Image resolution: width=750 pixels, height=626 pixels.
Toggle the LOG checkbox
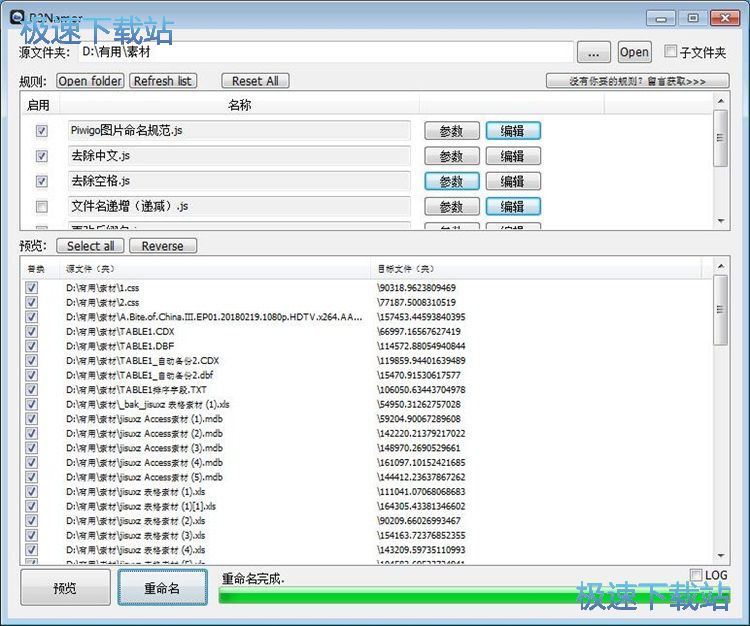(x=696, y=575)
